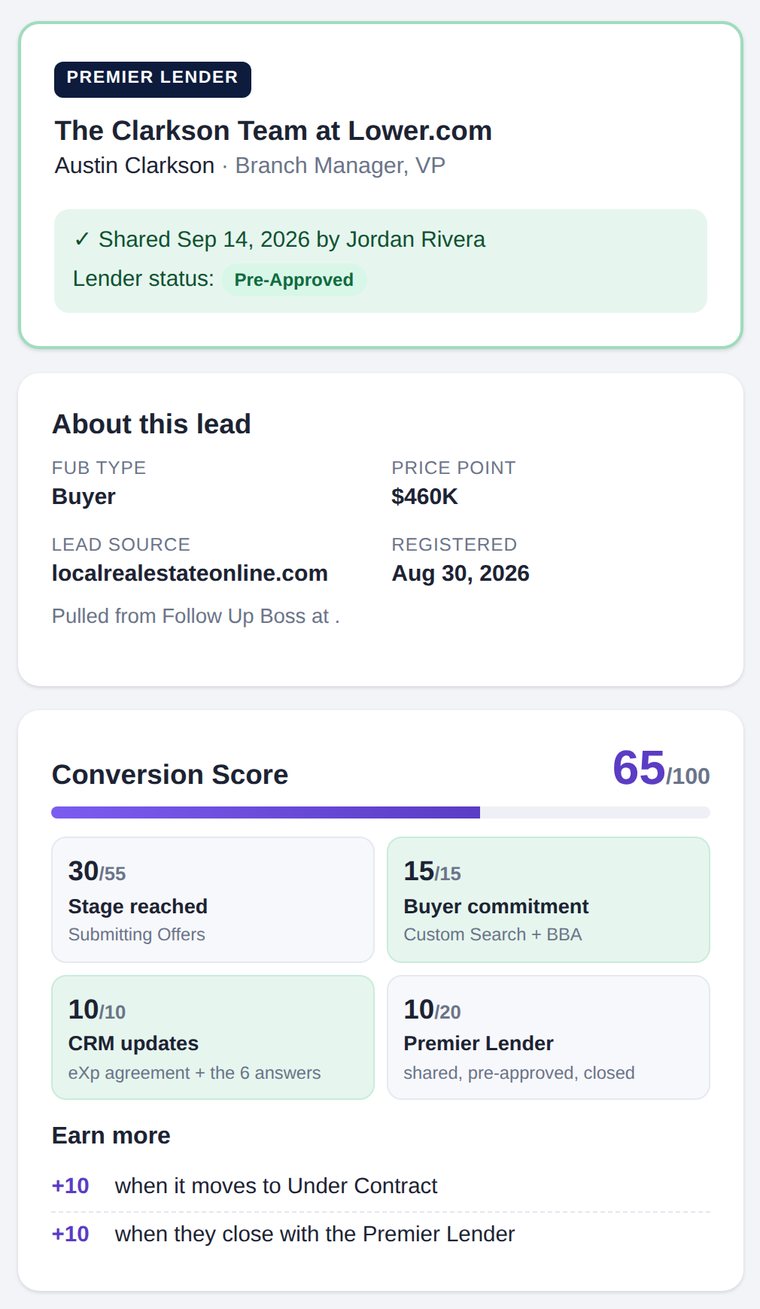
Task: Open the 'Premier Lender' 10/20 score tile
Action: coord(548,1037)
